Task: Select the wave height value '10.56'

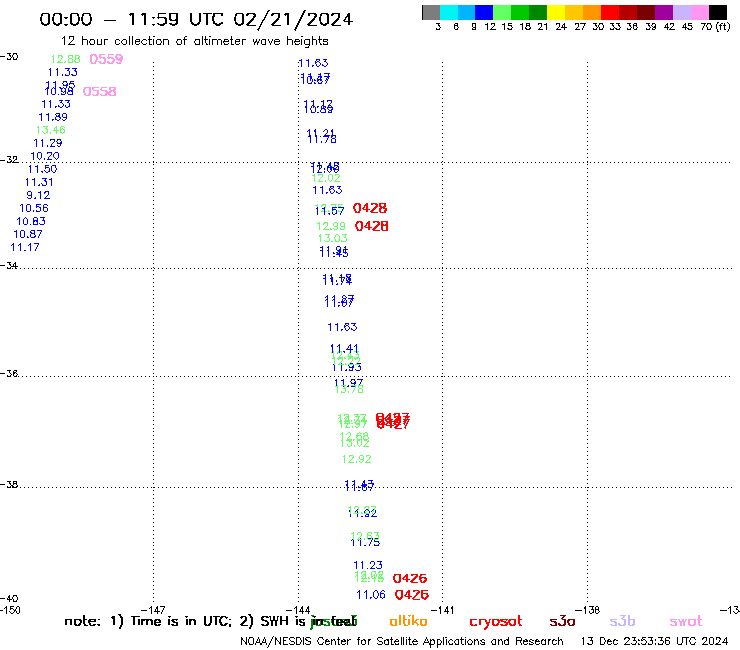Action: pyautogui.click(x=34, y=208)
